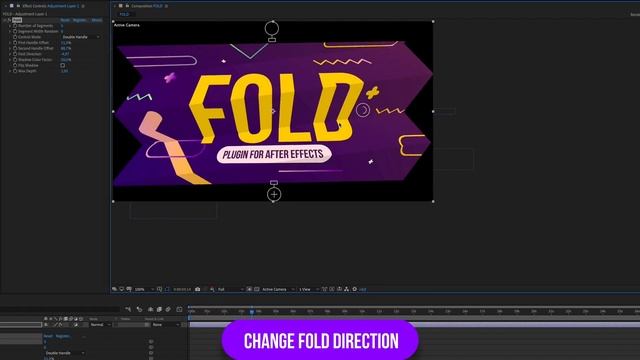The height and width of the screenshot is (360, 640).
Task: Open Double Handle dropdown in timeline
Action: point(64,353)
